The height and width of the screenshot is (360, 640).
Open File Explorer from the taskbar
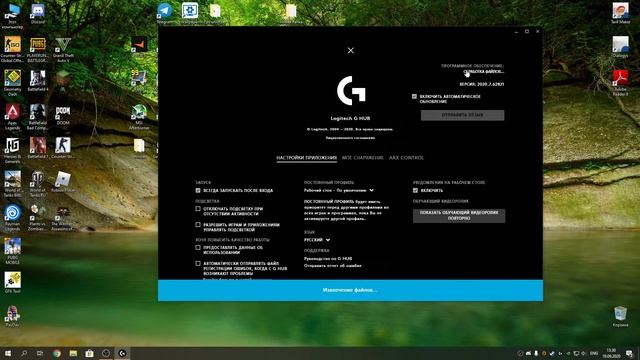click(73, 353)
